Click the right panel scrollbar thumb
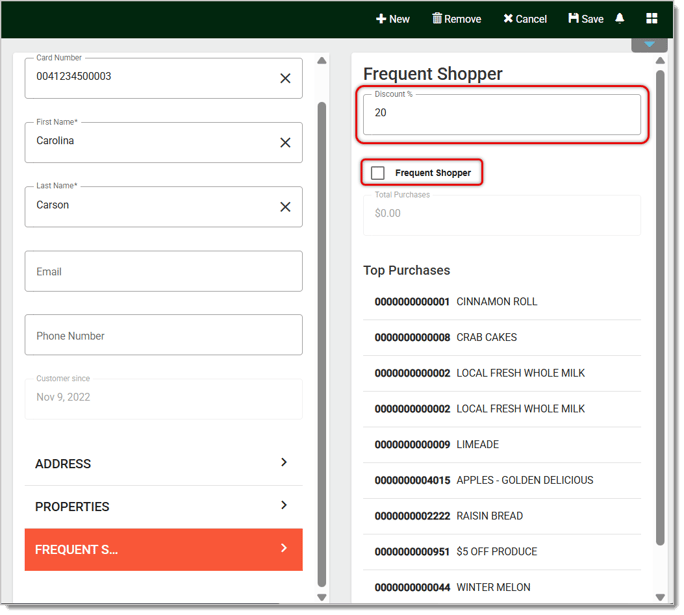Viewport: 684px width, 615px height. (x=660, y=308)
